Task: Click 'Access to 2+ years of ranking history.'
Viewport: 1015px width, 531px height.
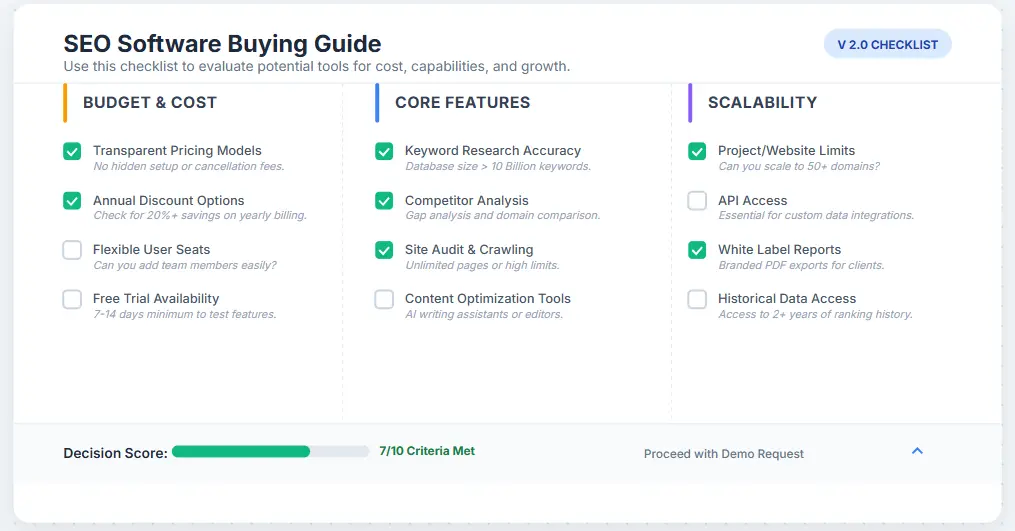Action: pyautogui.click(x=815, y=314)
